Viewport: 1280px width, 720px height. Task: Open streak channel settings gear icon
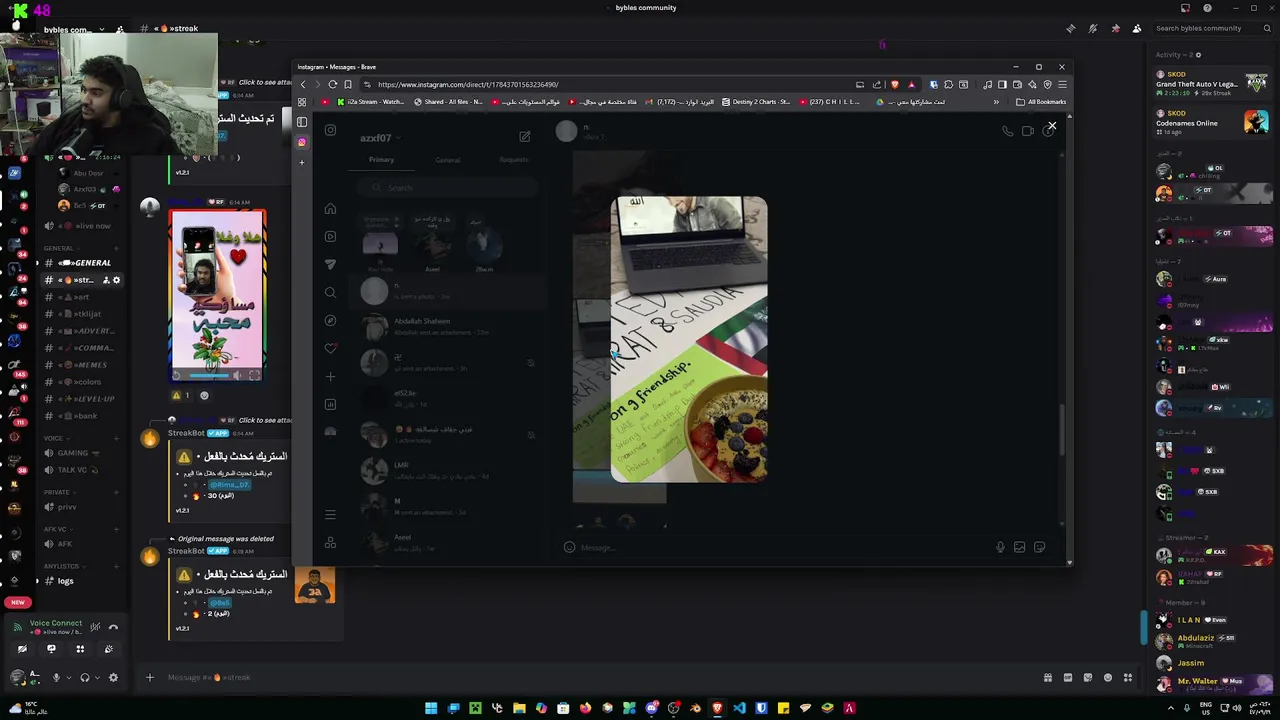click(x=116, y=280)
